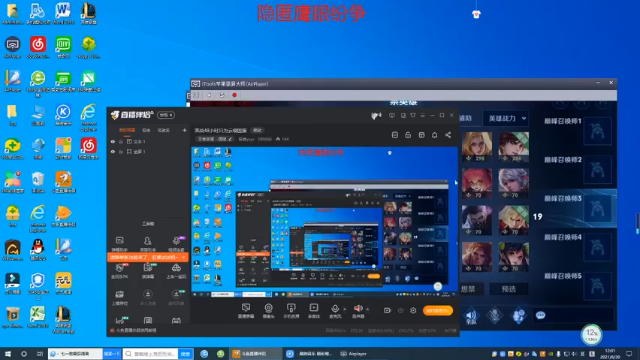
Task: Add a new scene with the plus button
Action: pyautogui.click(x=184, y=130)
